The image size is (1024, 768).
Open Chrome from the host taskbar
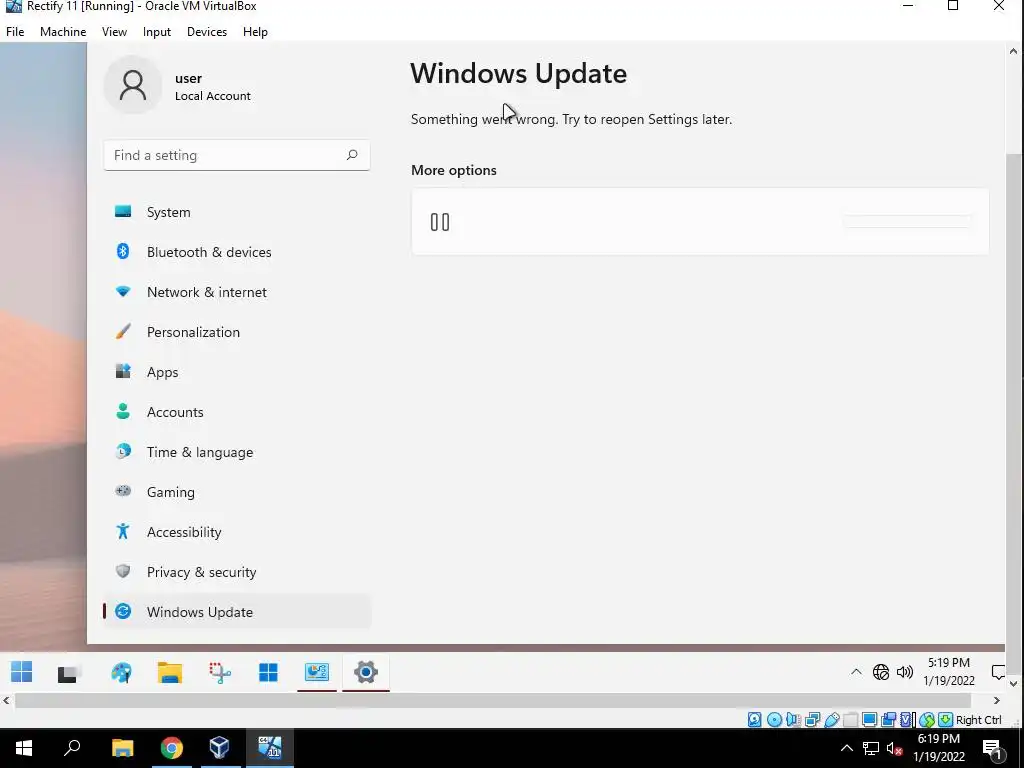171,748
